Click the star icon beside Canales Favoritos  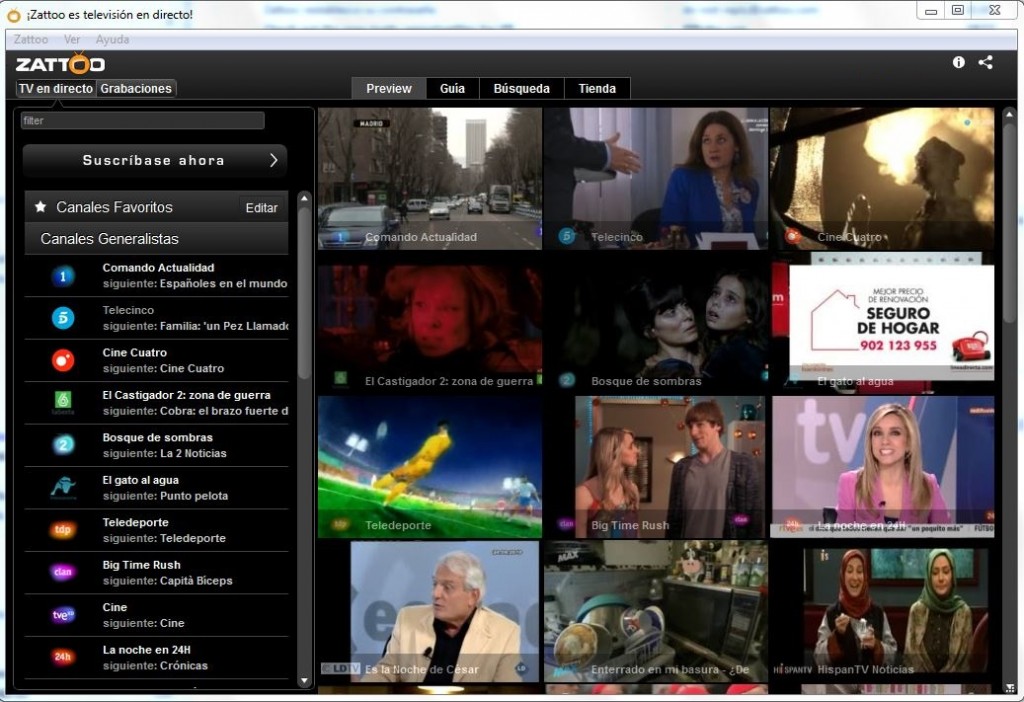click(x=41, y=207)
